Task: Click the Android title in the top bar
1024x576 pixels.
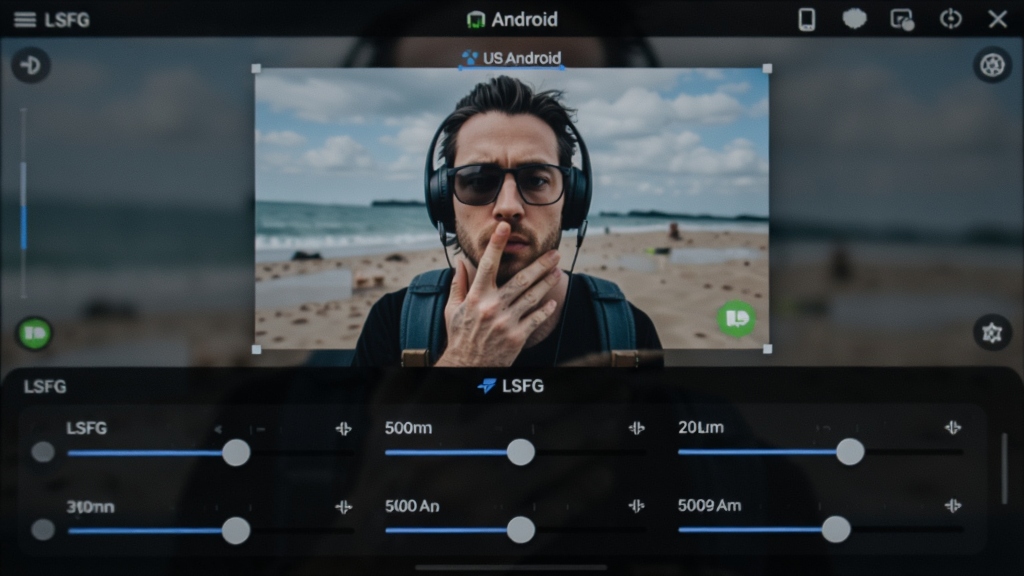Action: [513, 20]
